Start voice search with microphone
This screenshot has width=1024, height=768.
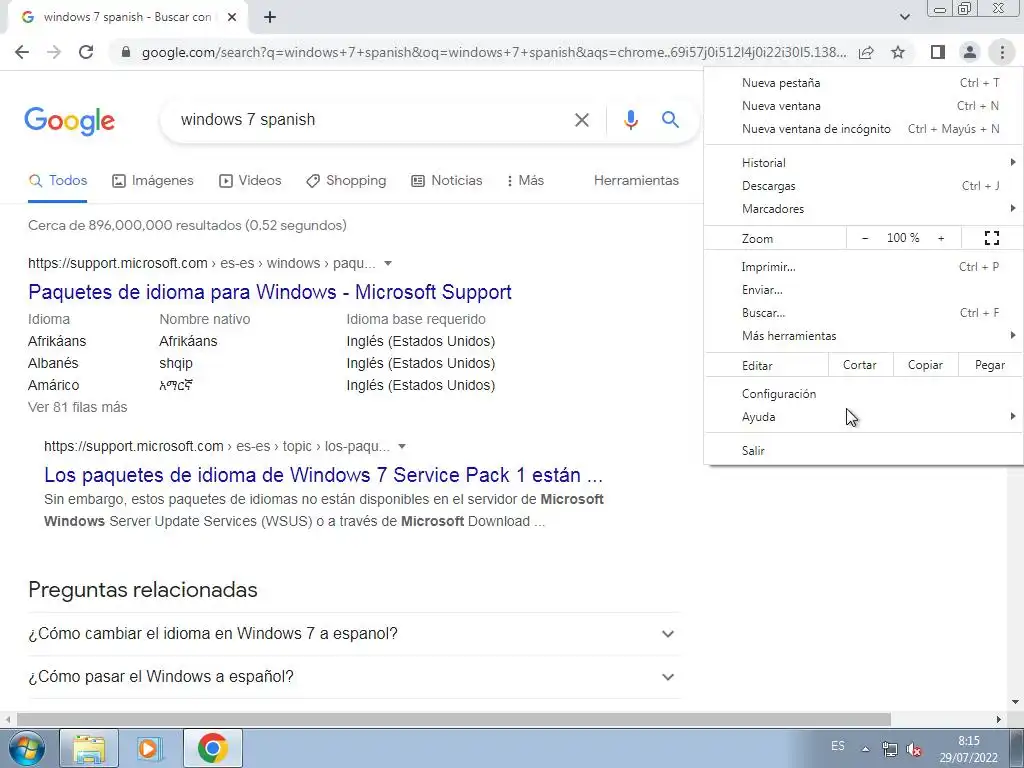tap(630, 120)
